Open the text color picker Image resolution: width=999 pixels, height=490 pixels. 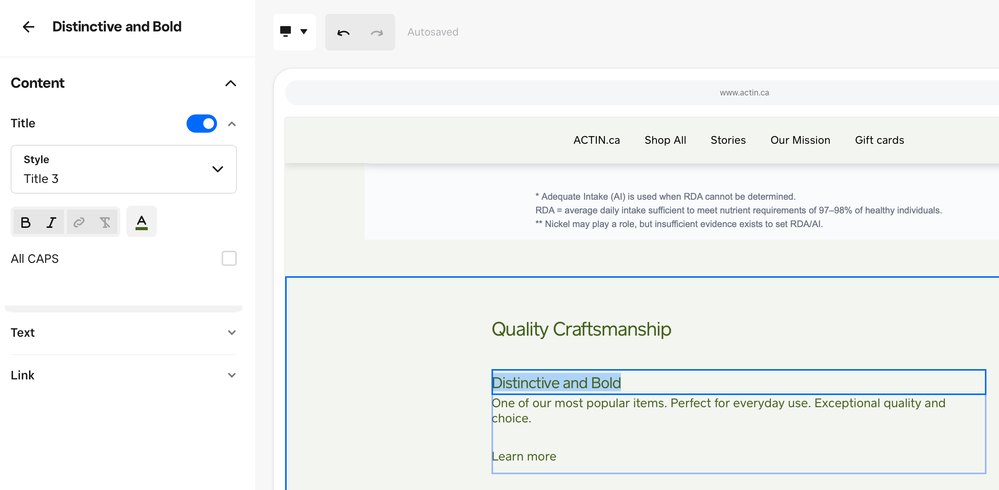pyautogui.click(x=141, y=222)
